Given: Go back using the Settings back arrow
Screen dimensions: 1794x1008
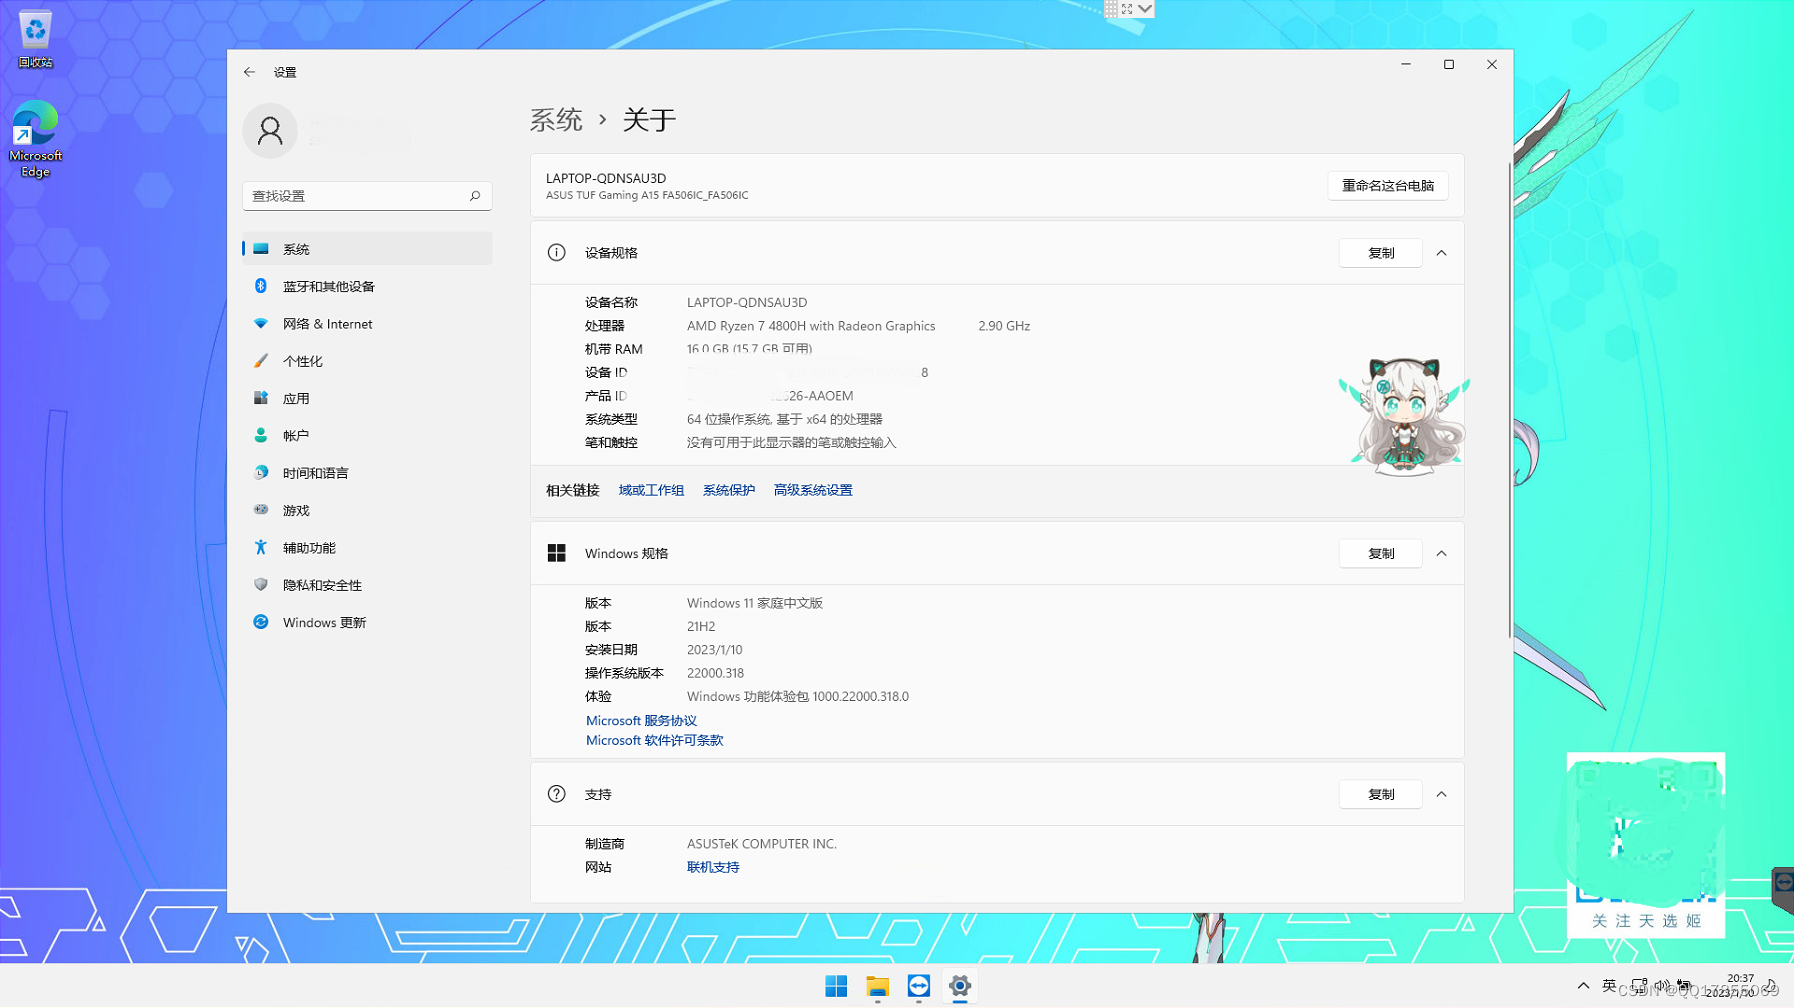Looking at the screenshot, I should coord(249,72).
